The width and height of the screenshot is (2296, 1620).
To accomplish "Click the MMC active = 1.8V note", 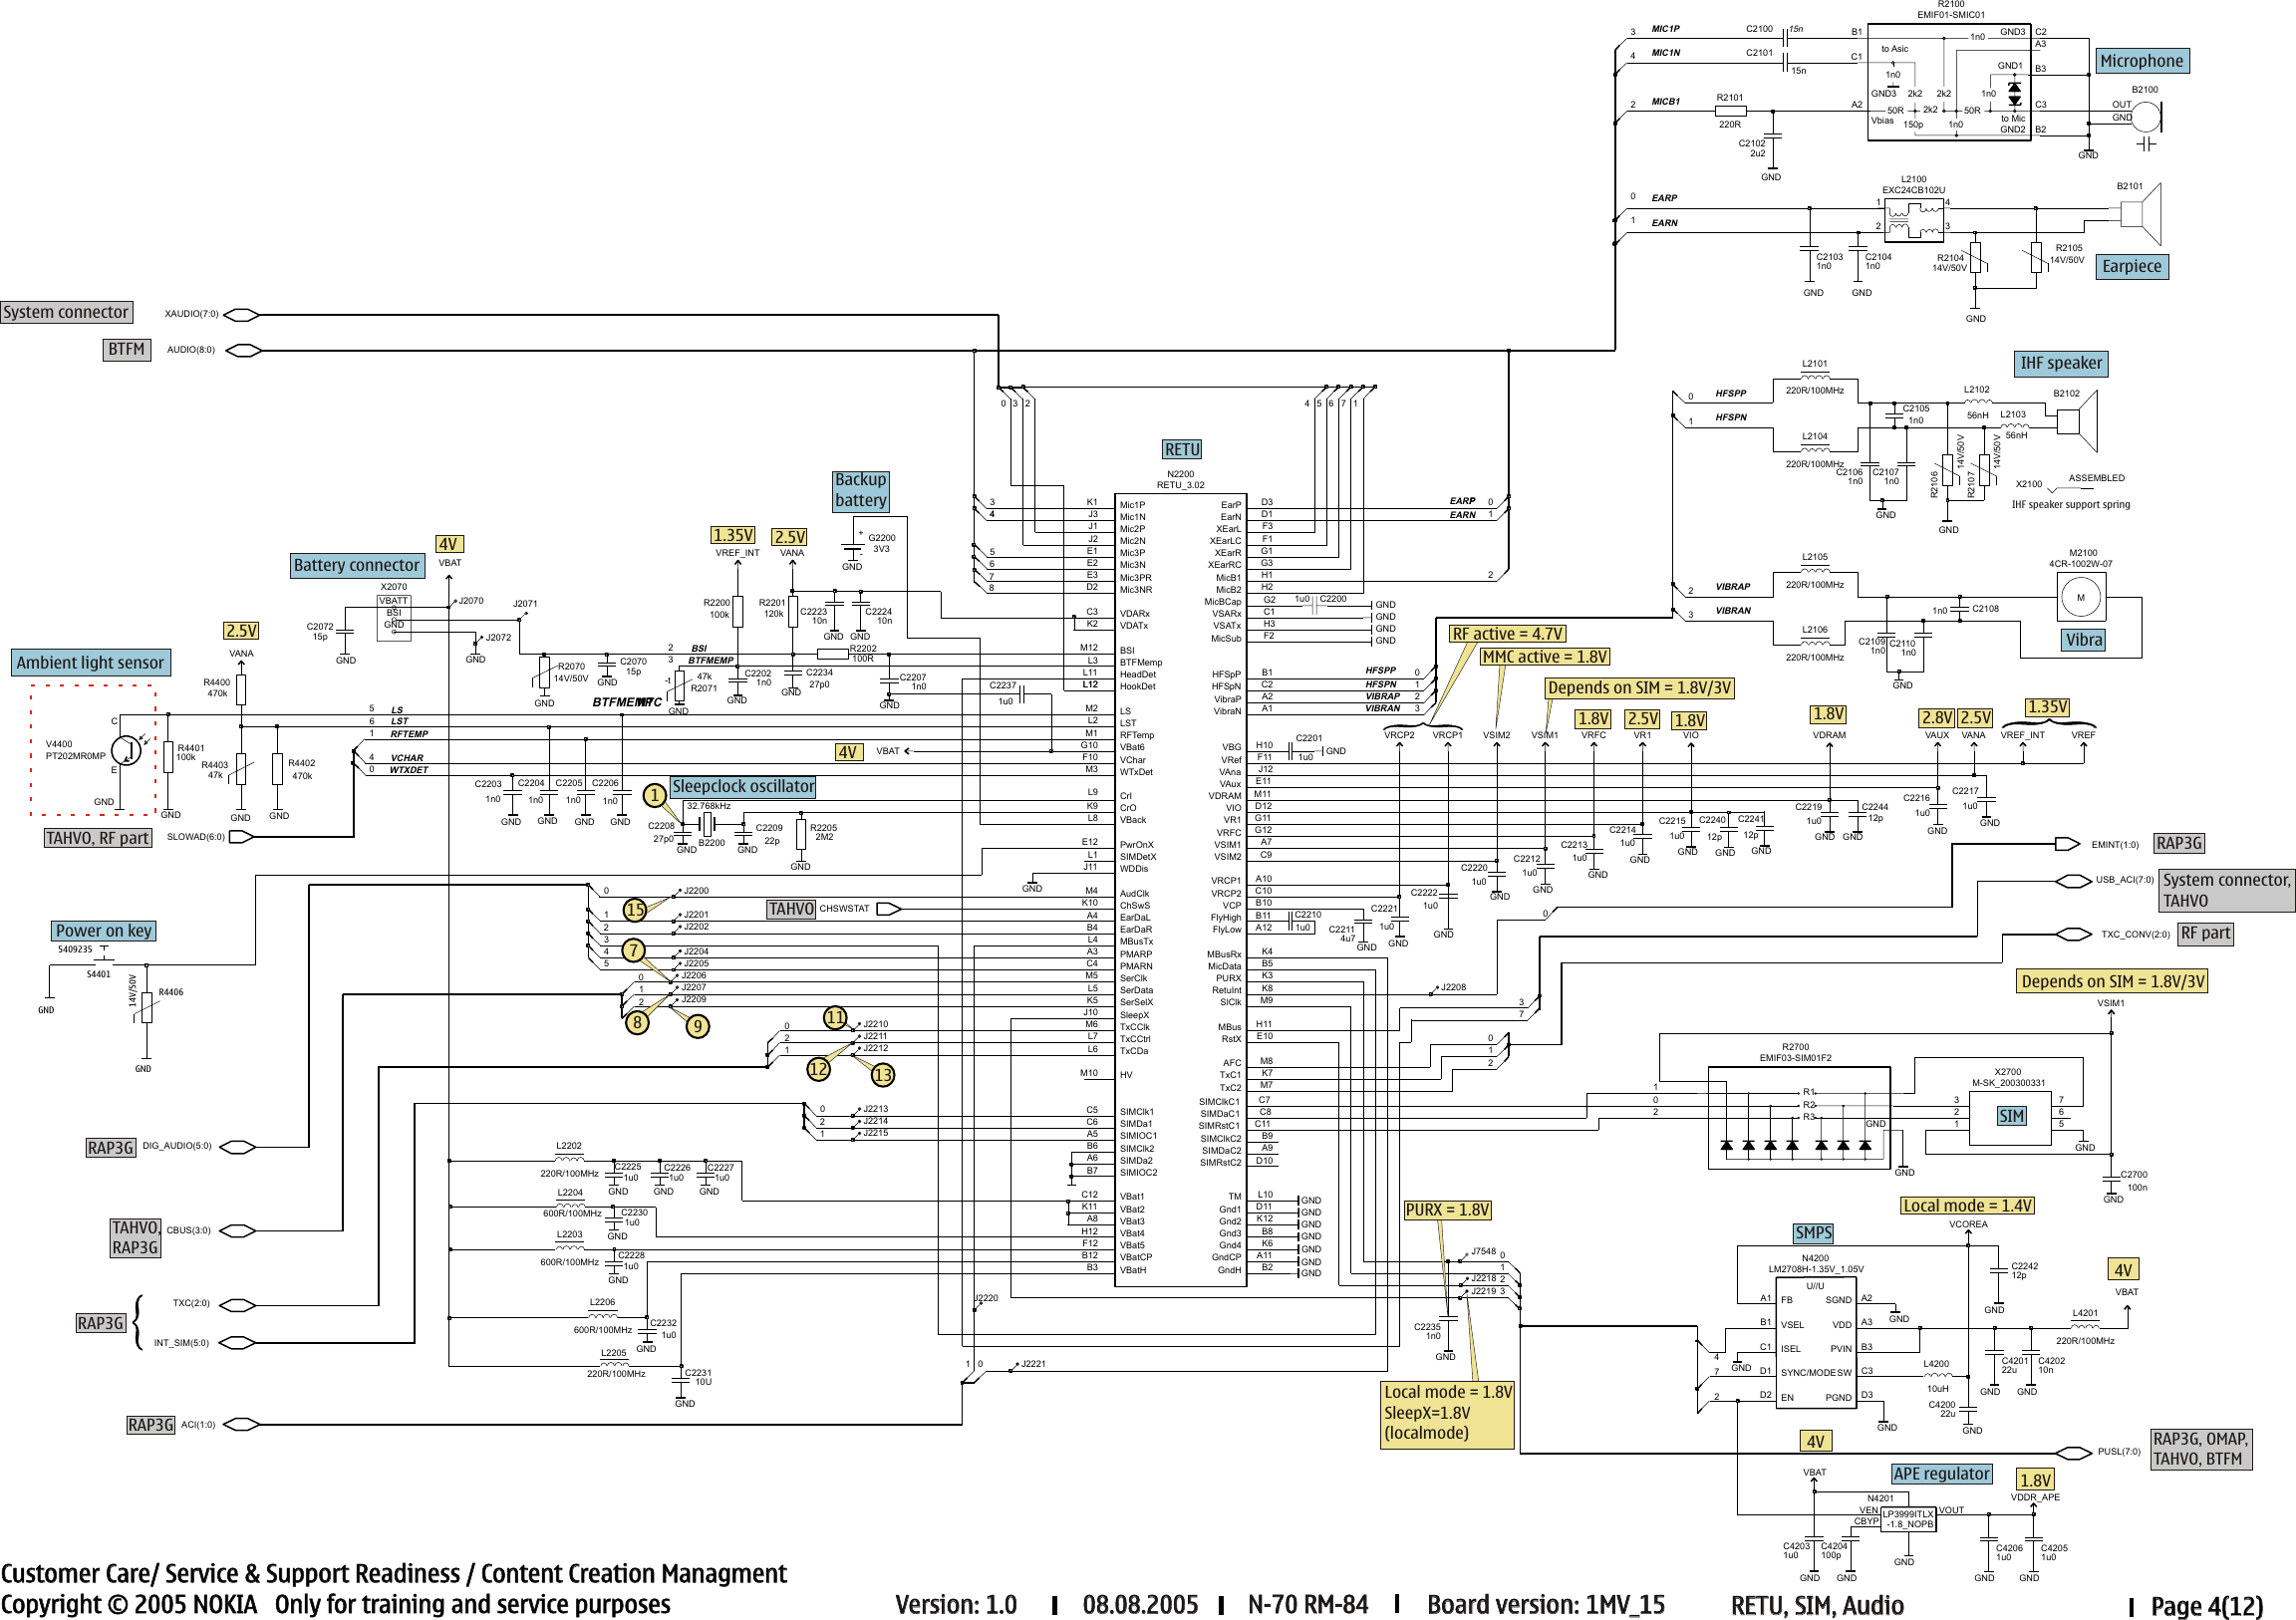I will click(1545, 657).
